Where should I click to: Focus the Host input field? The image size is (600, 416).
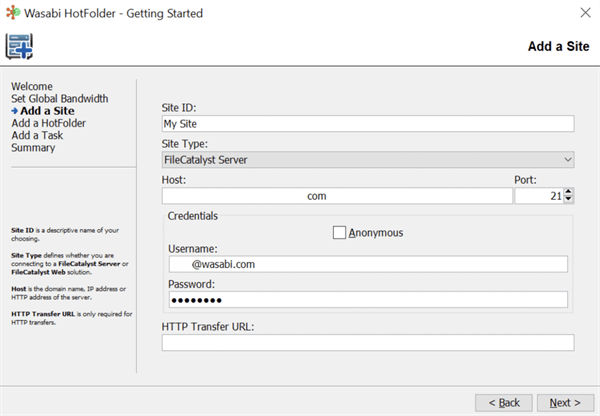click(336, 196)
